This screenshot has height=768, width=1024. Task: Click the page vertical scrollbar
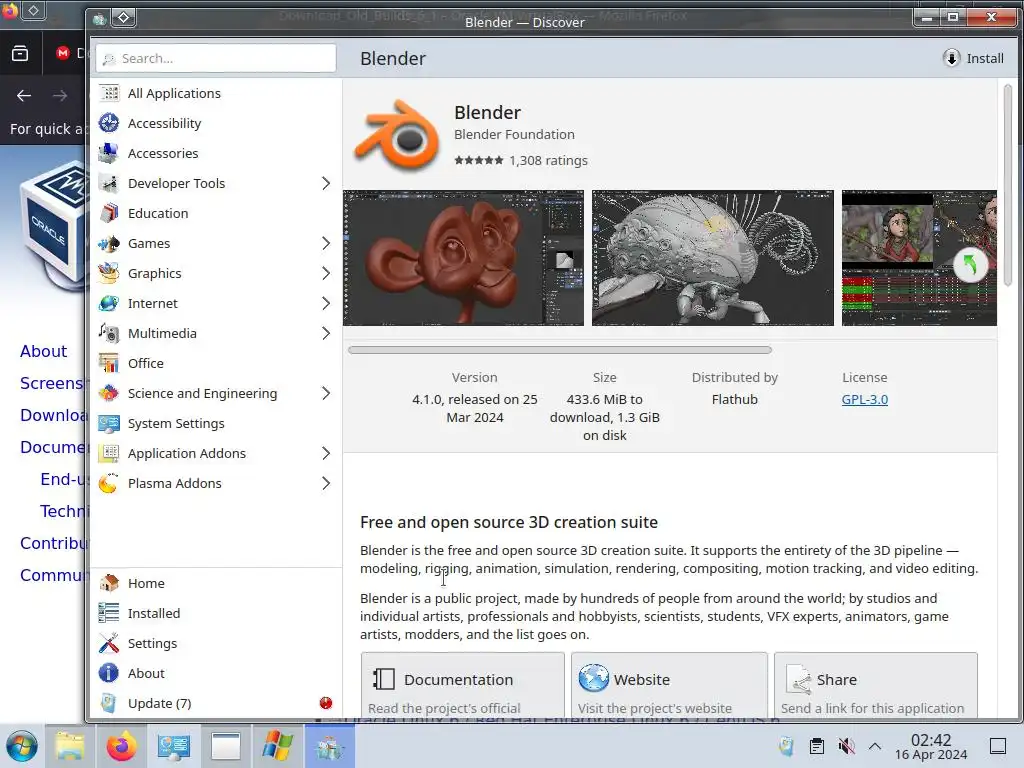[1007, 186]
